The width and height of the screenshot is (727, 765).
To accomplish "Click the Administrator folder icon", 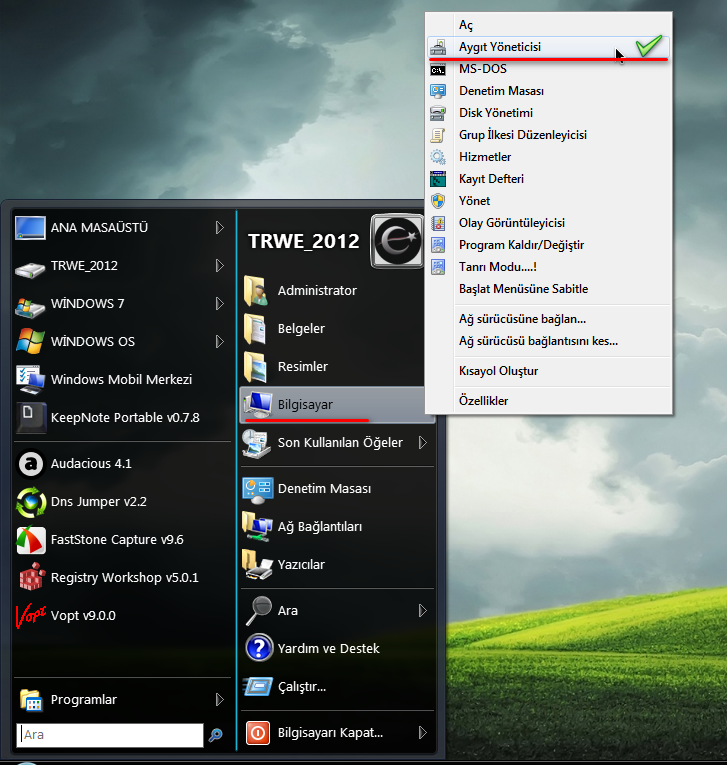I will 255,291.
